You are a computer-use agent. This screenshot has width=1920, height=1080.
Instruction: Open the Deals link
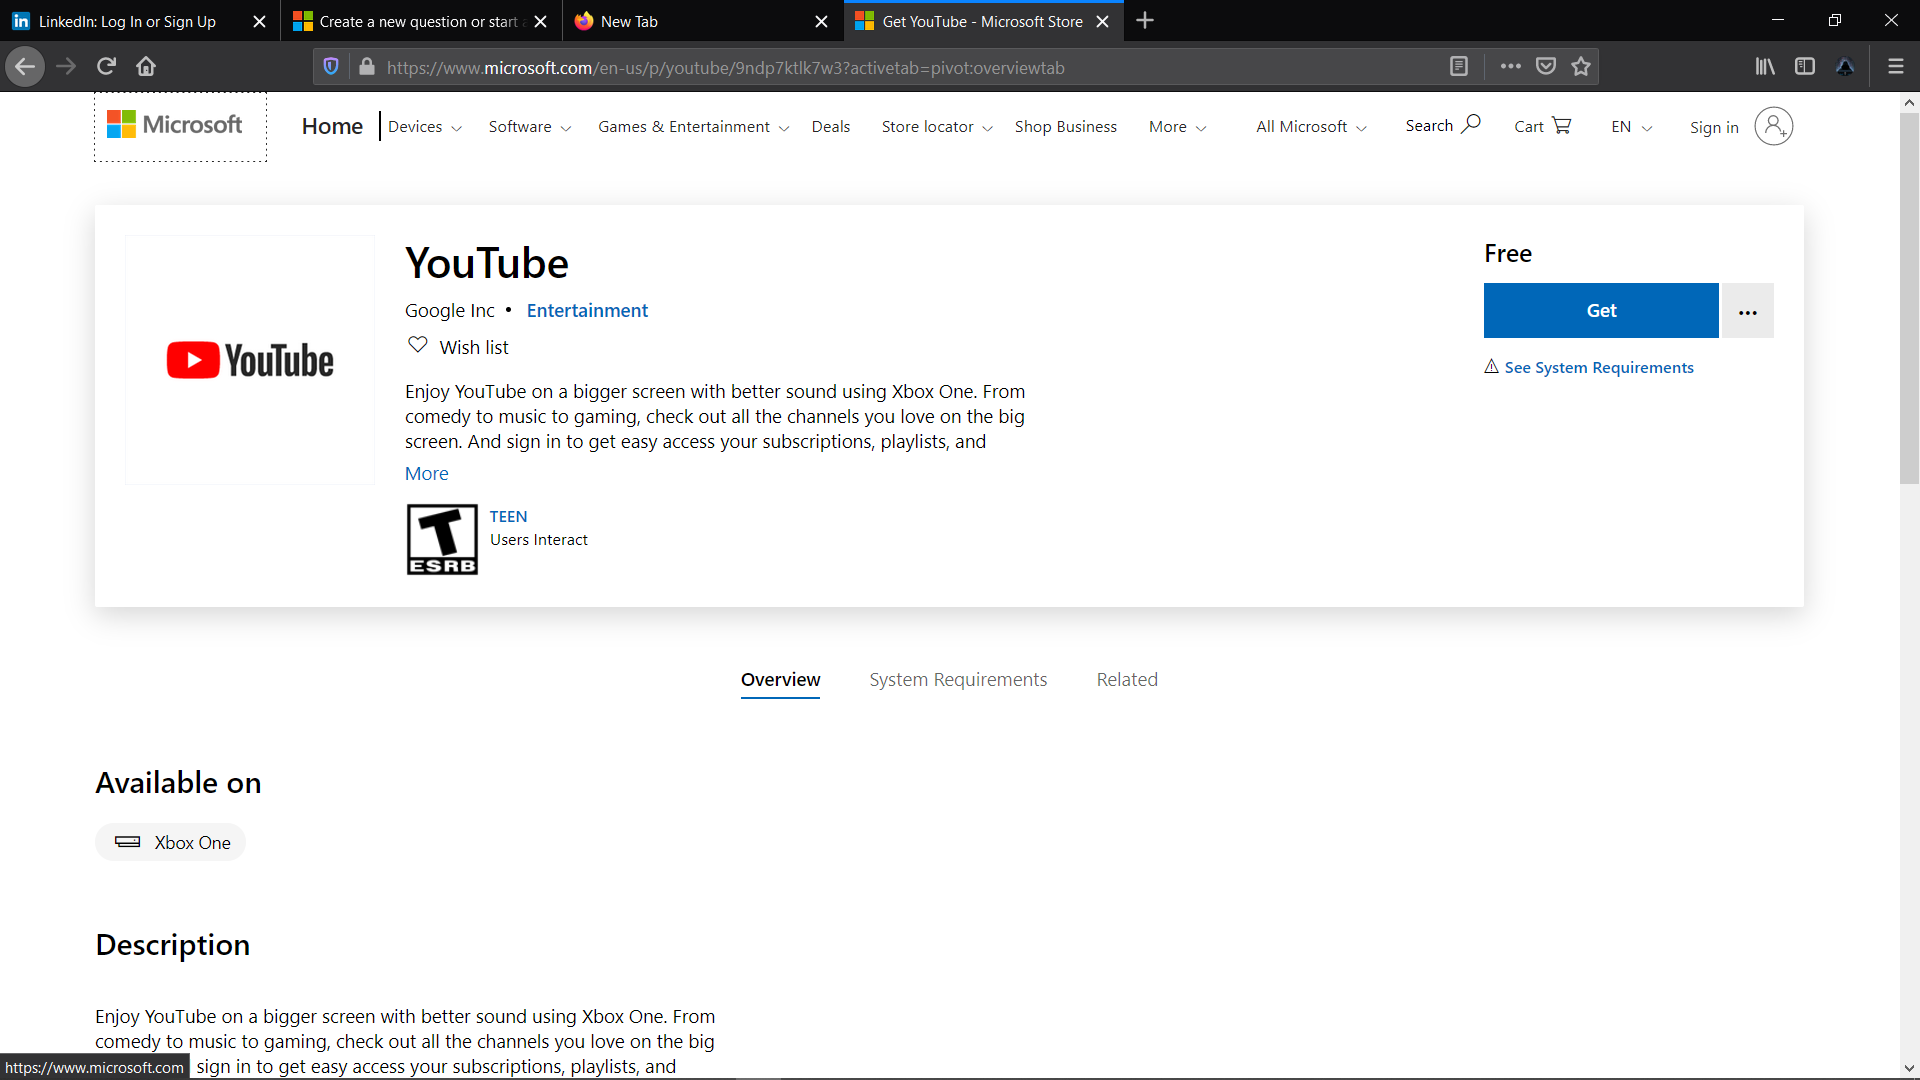click(x=831, y=127)
